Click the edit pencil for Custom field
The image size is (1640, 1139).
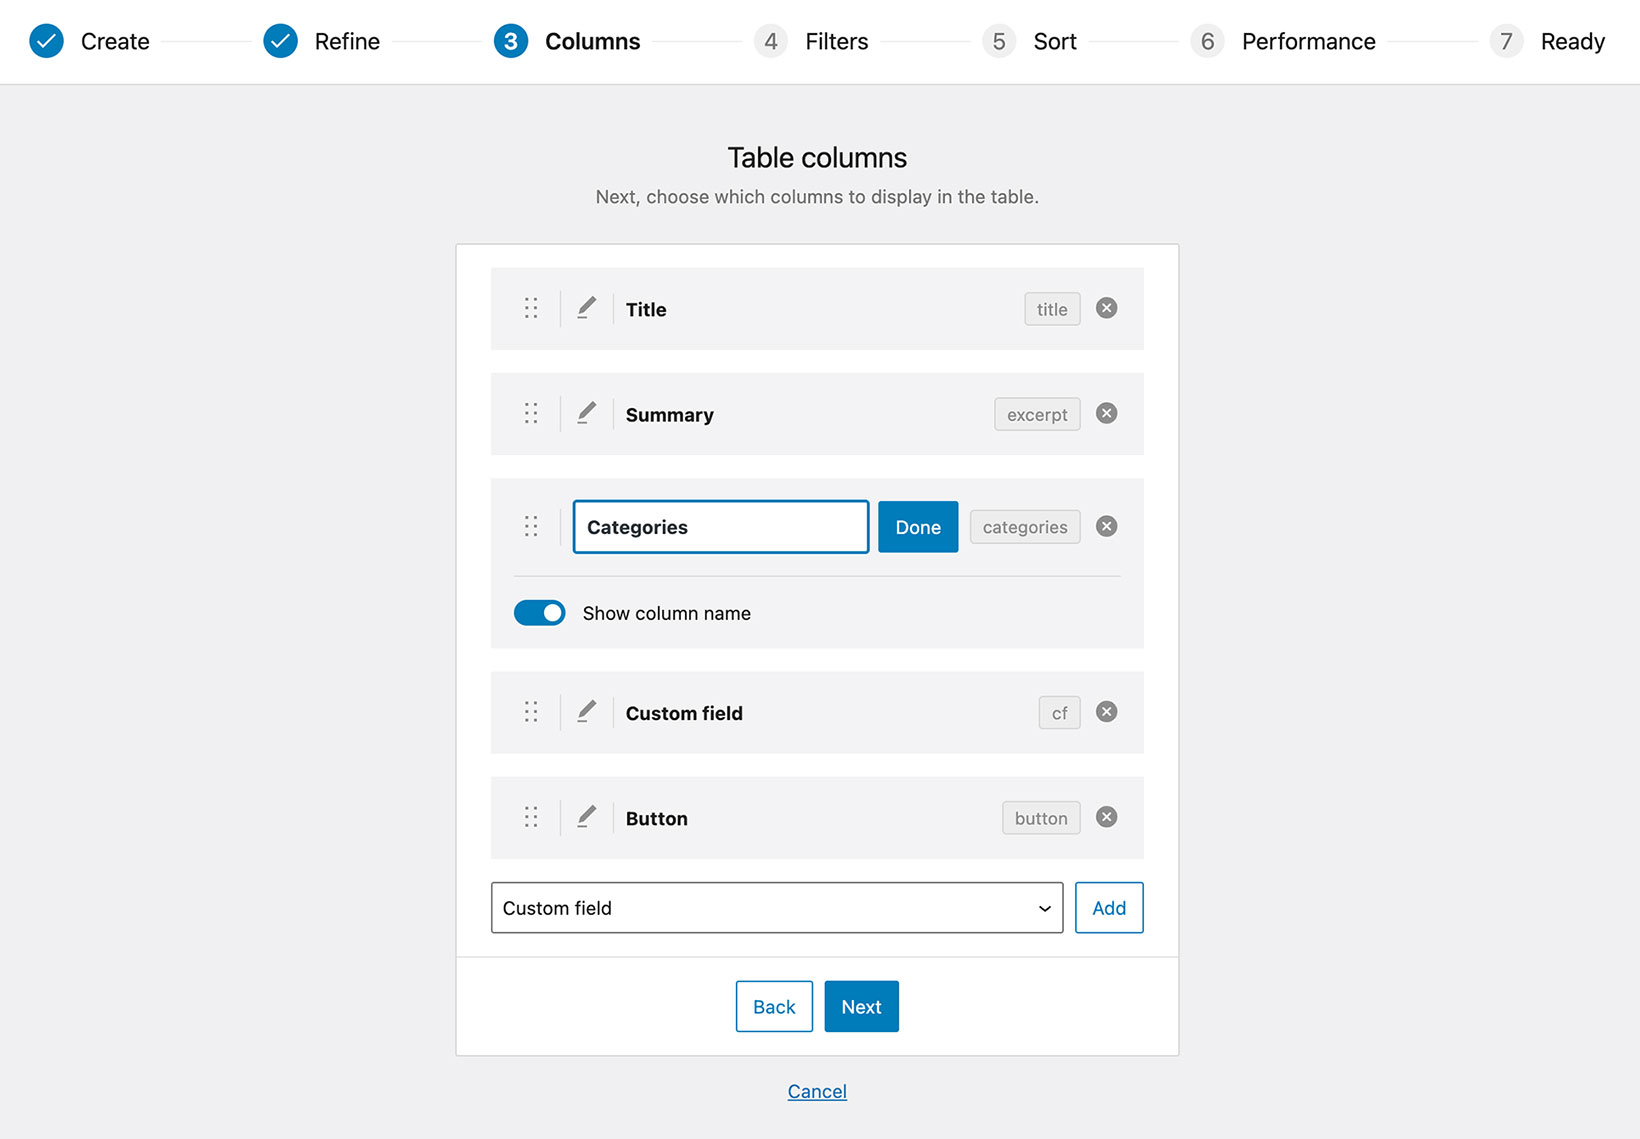pos(586,712)
